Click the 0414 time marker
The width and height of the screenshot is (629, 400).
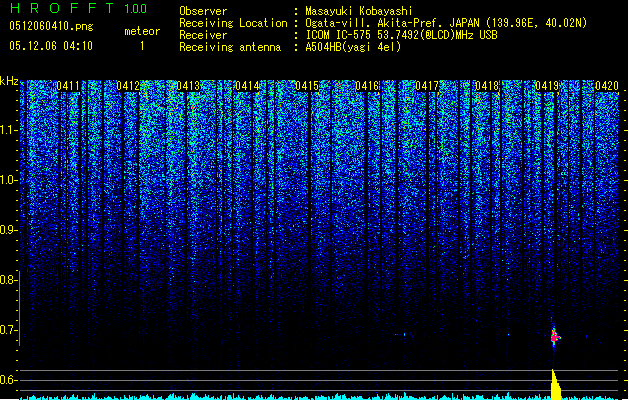pyautogui.click(x=247, y=86)
